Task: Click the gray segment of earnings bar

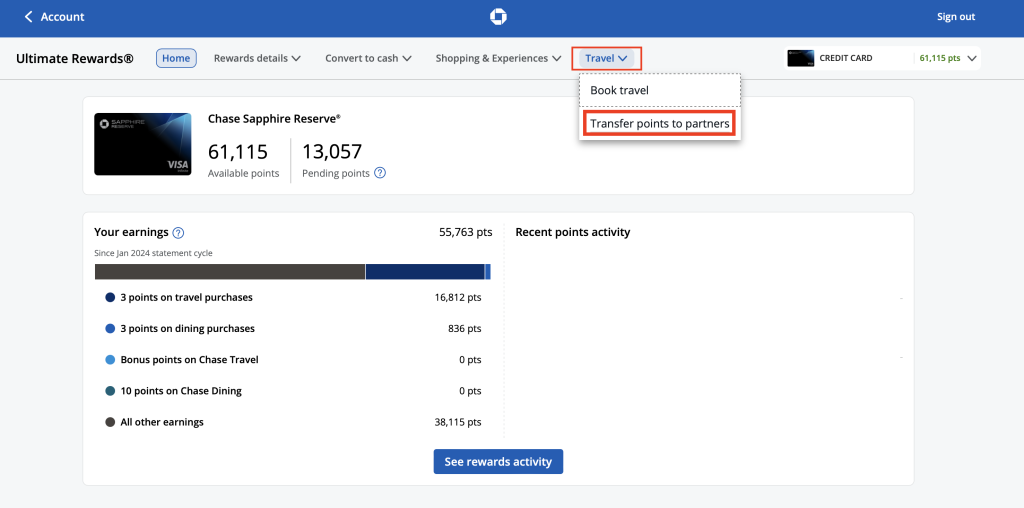Action: (230, 272)
